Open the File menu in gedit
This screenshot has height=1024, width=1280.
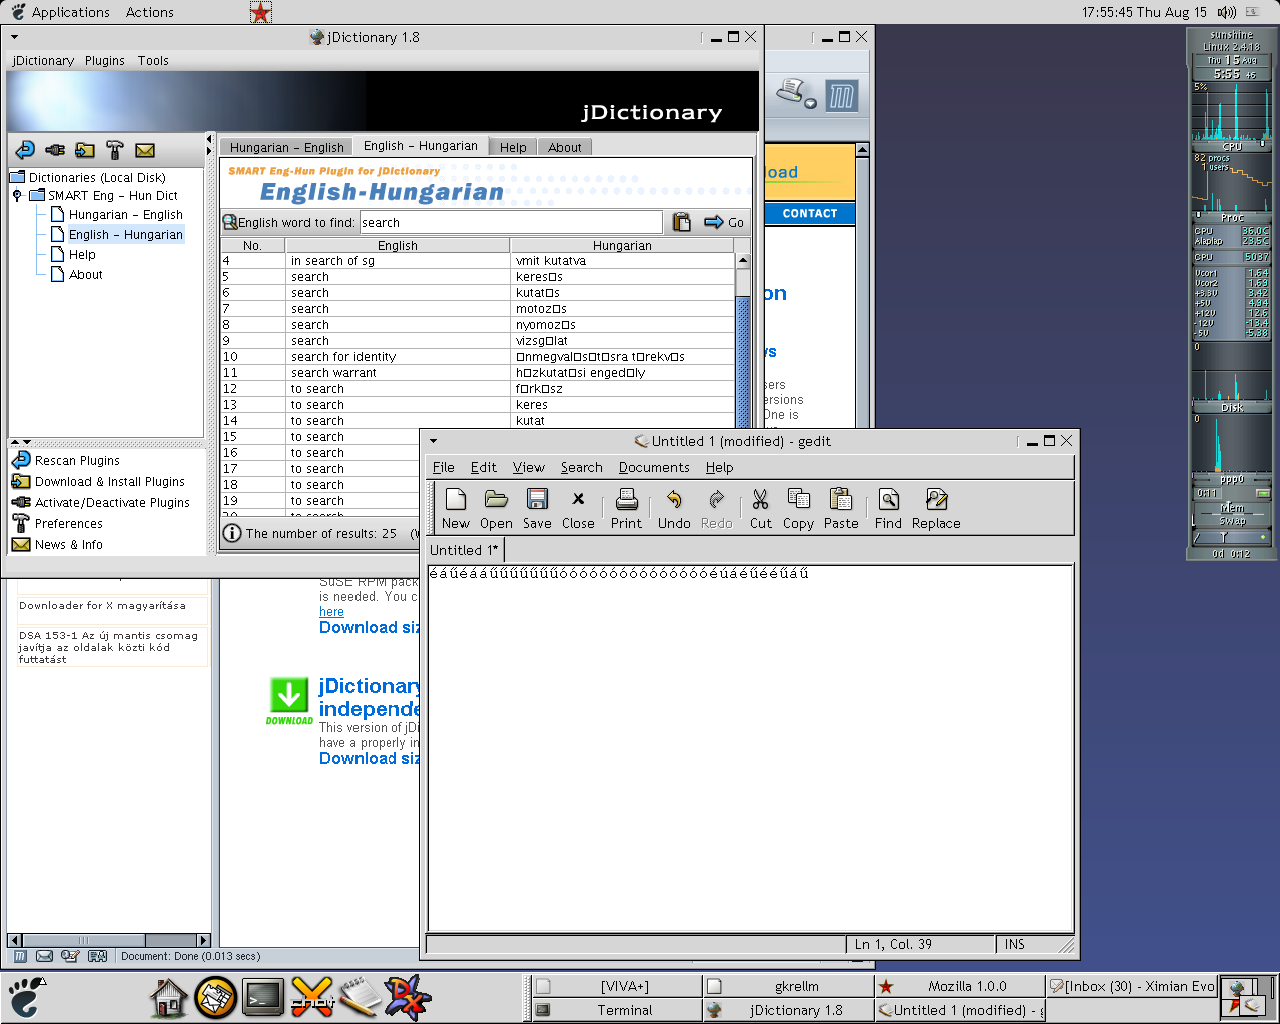coord(444,467)
